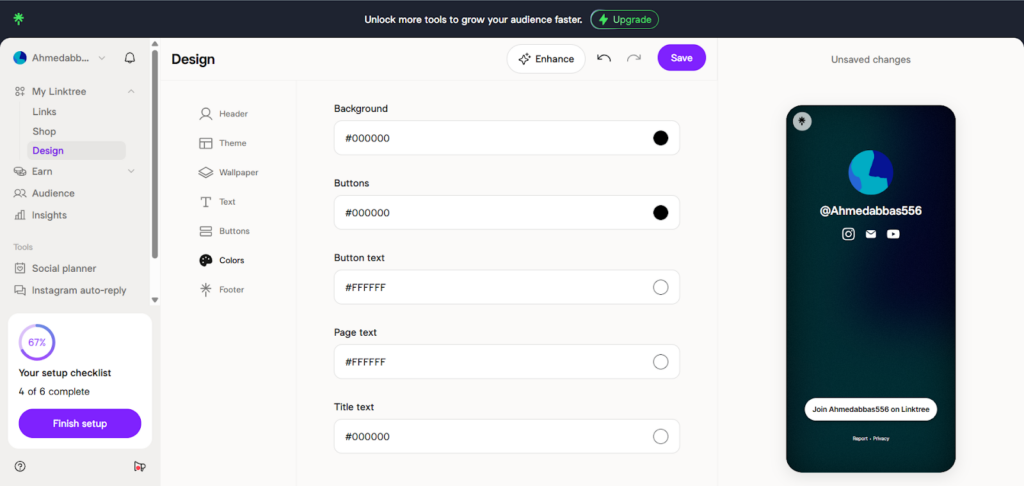Collapse the My Linktree section

coord(131,92)
